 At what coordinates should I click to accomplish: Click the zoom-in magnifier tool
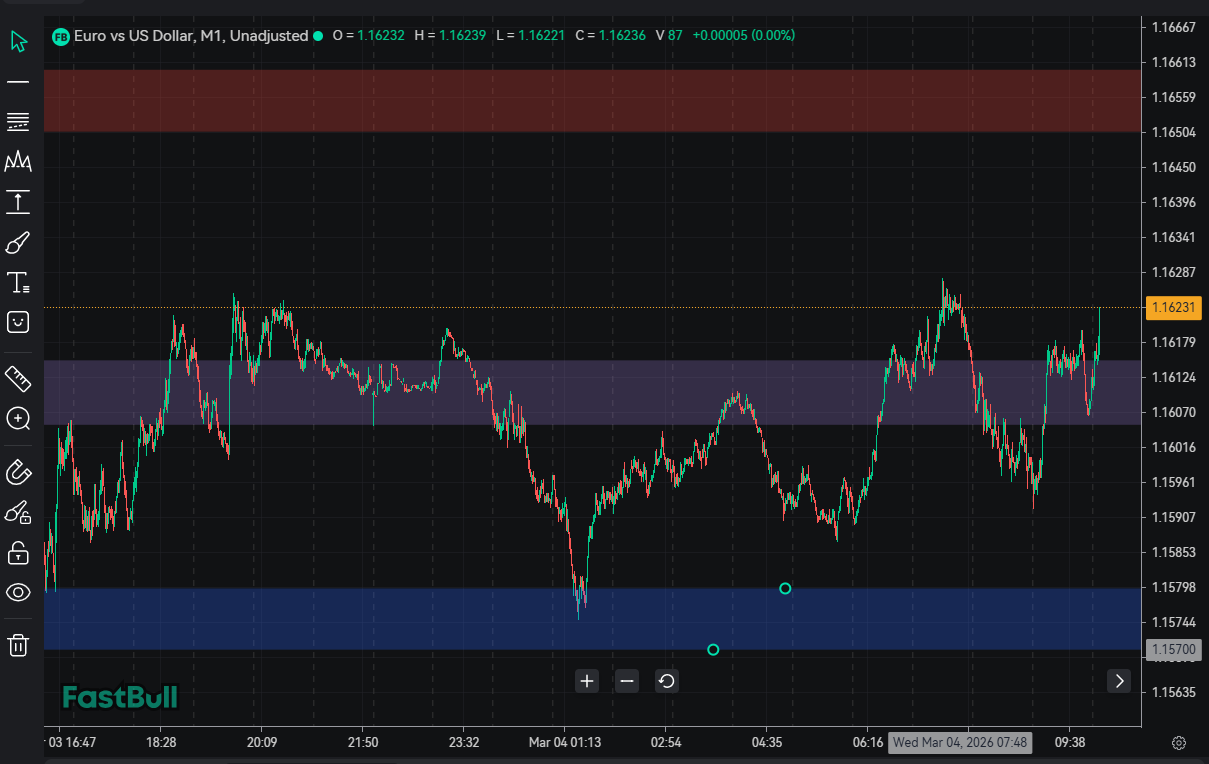18,418
